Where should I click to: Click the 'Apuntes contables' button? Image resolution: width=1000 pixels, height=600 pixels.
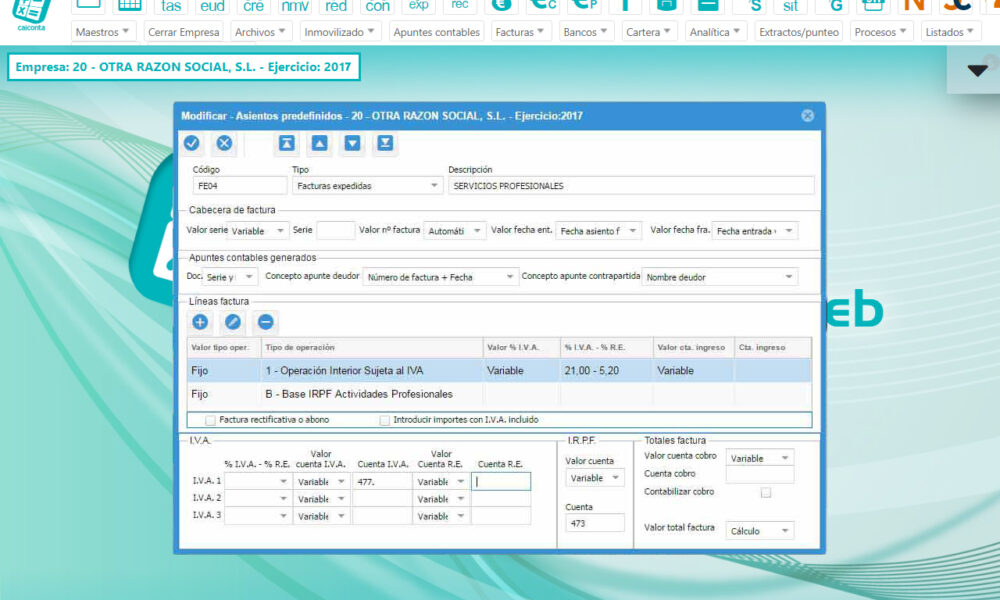pos(436,32)
